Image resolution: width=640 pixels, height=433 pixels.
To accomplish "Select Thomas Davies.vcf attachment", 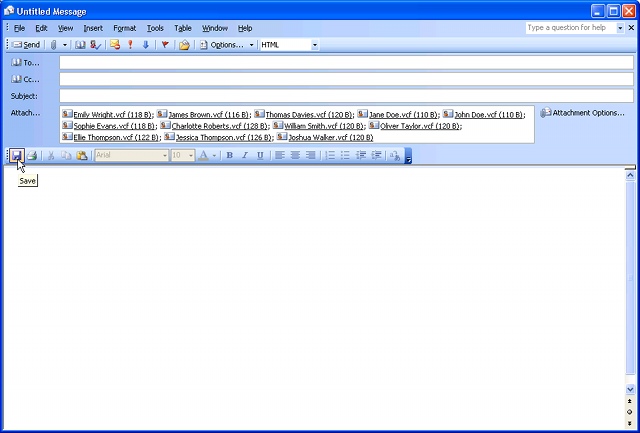I will (303, 114).
